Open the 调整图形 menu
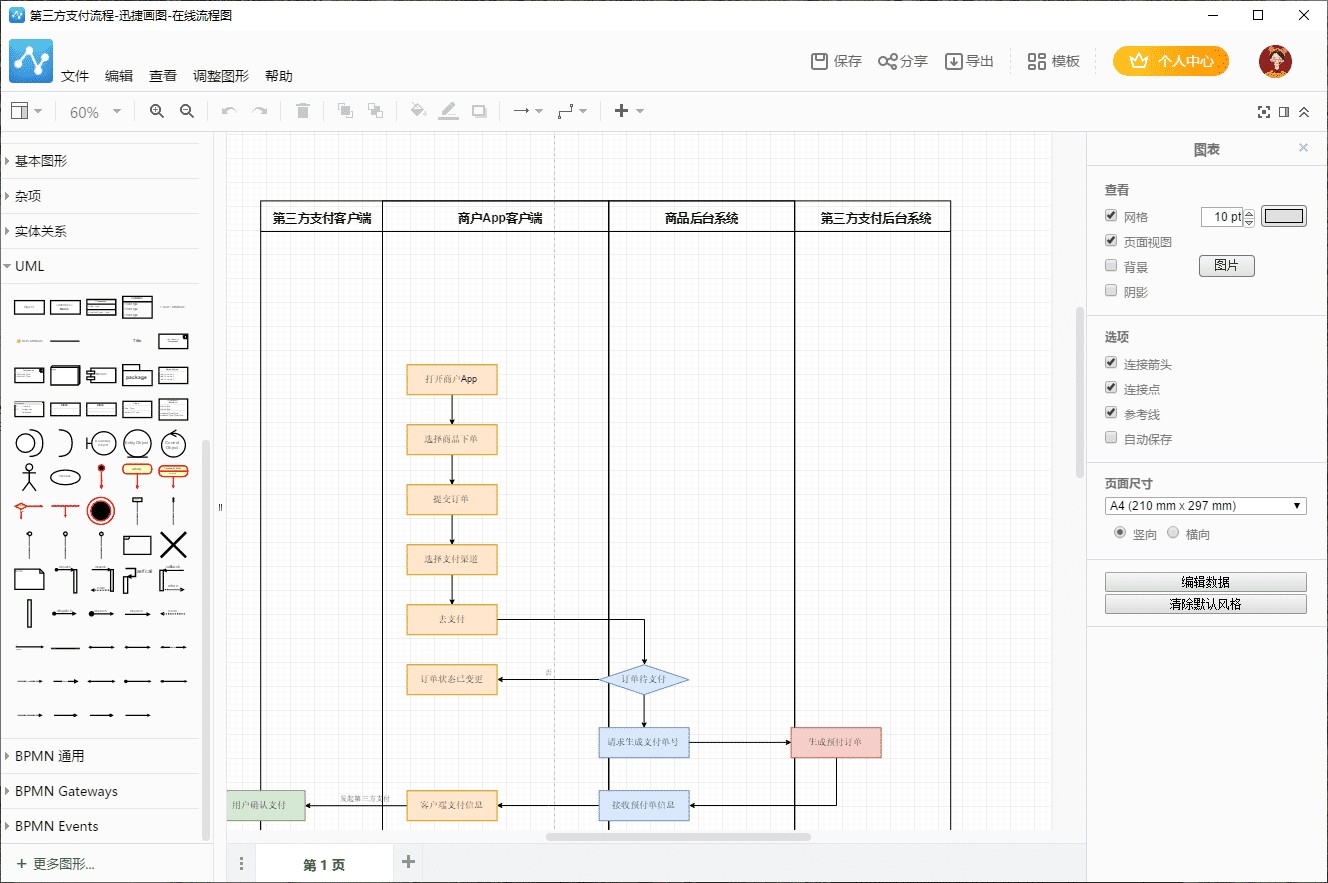1328x883 pixels. click(x=221, y=76)
